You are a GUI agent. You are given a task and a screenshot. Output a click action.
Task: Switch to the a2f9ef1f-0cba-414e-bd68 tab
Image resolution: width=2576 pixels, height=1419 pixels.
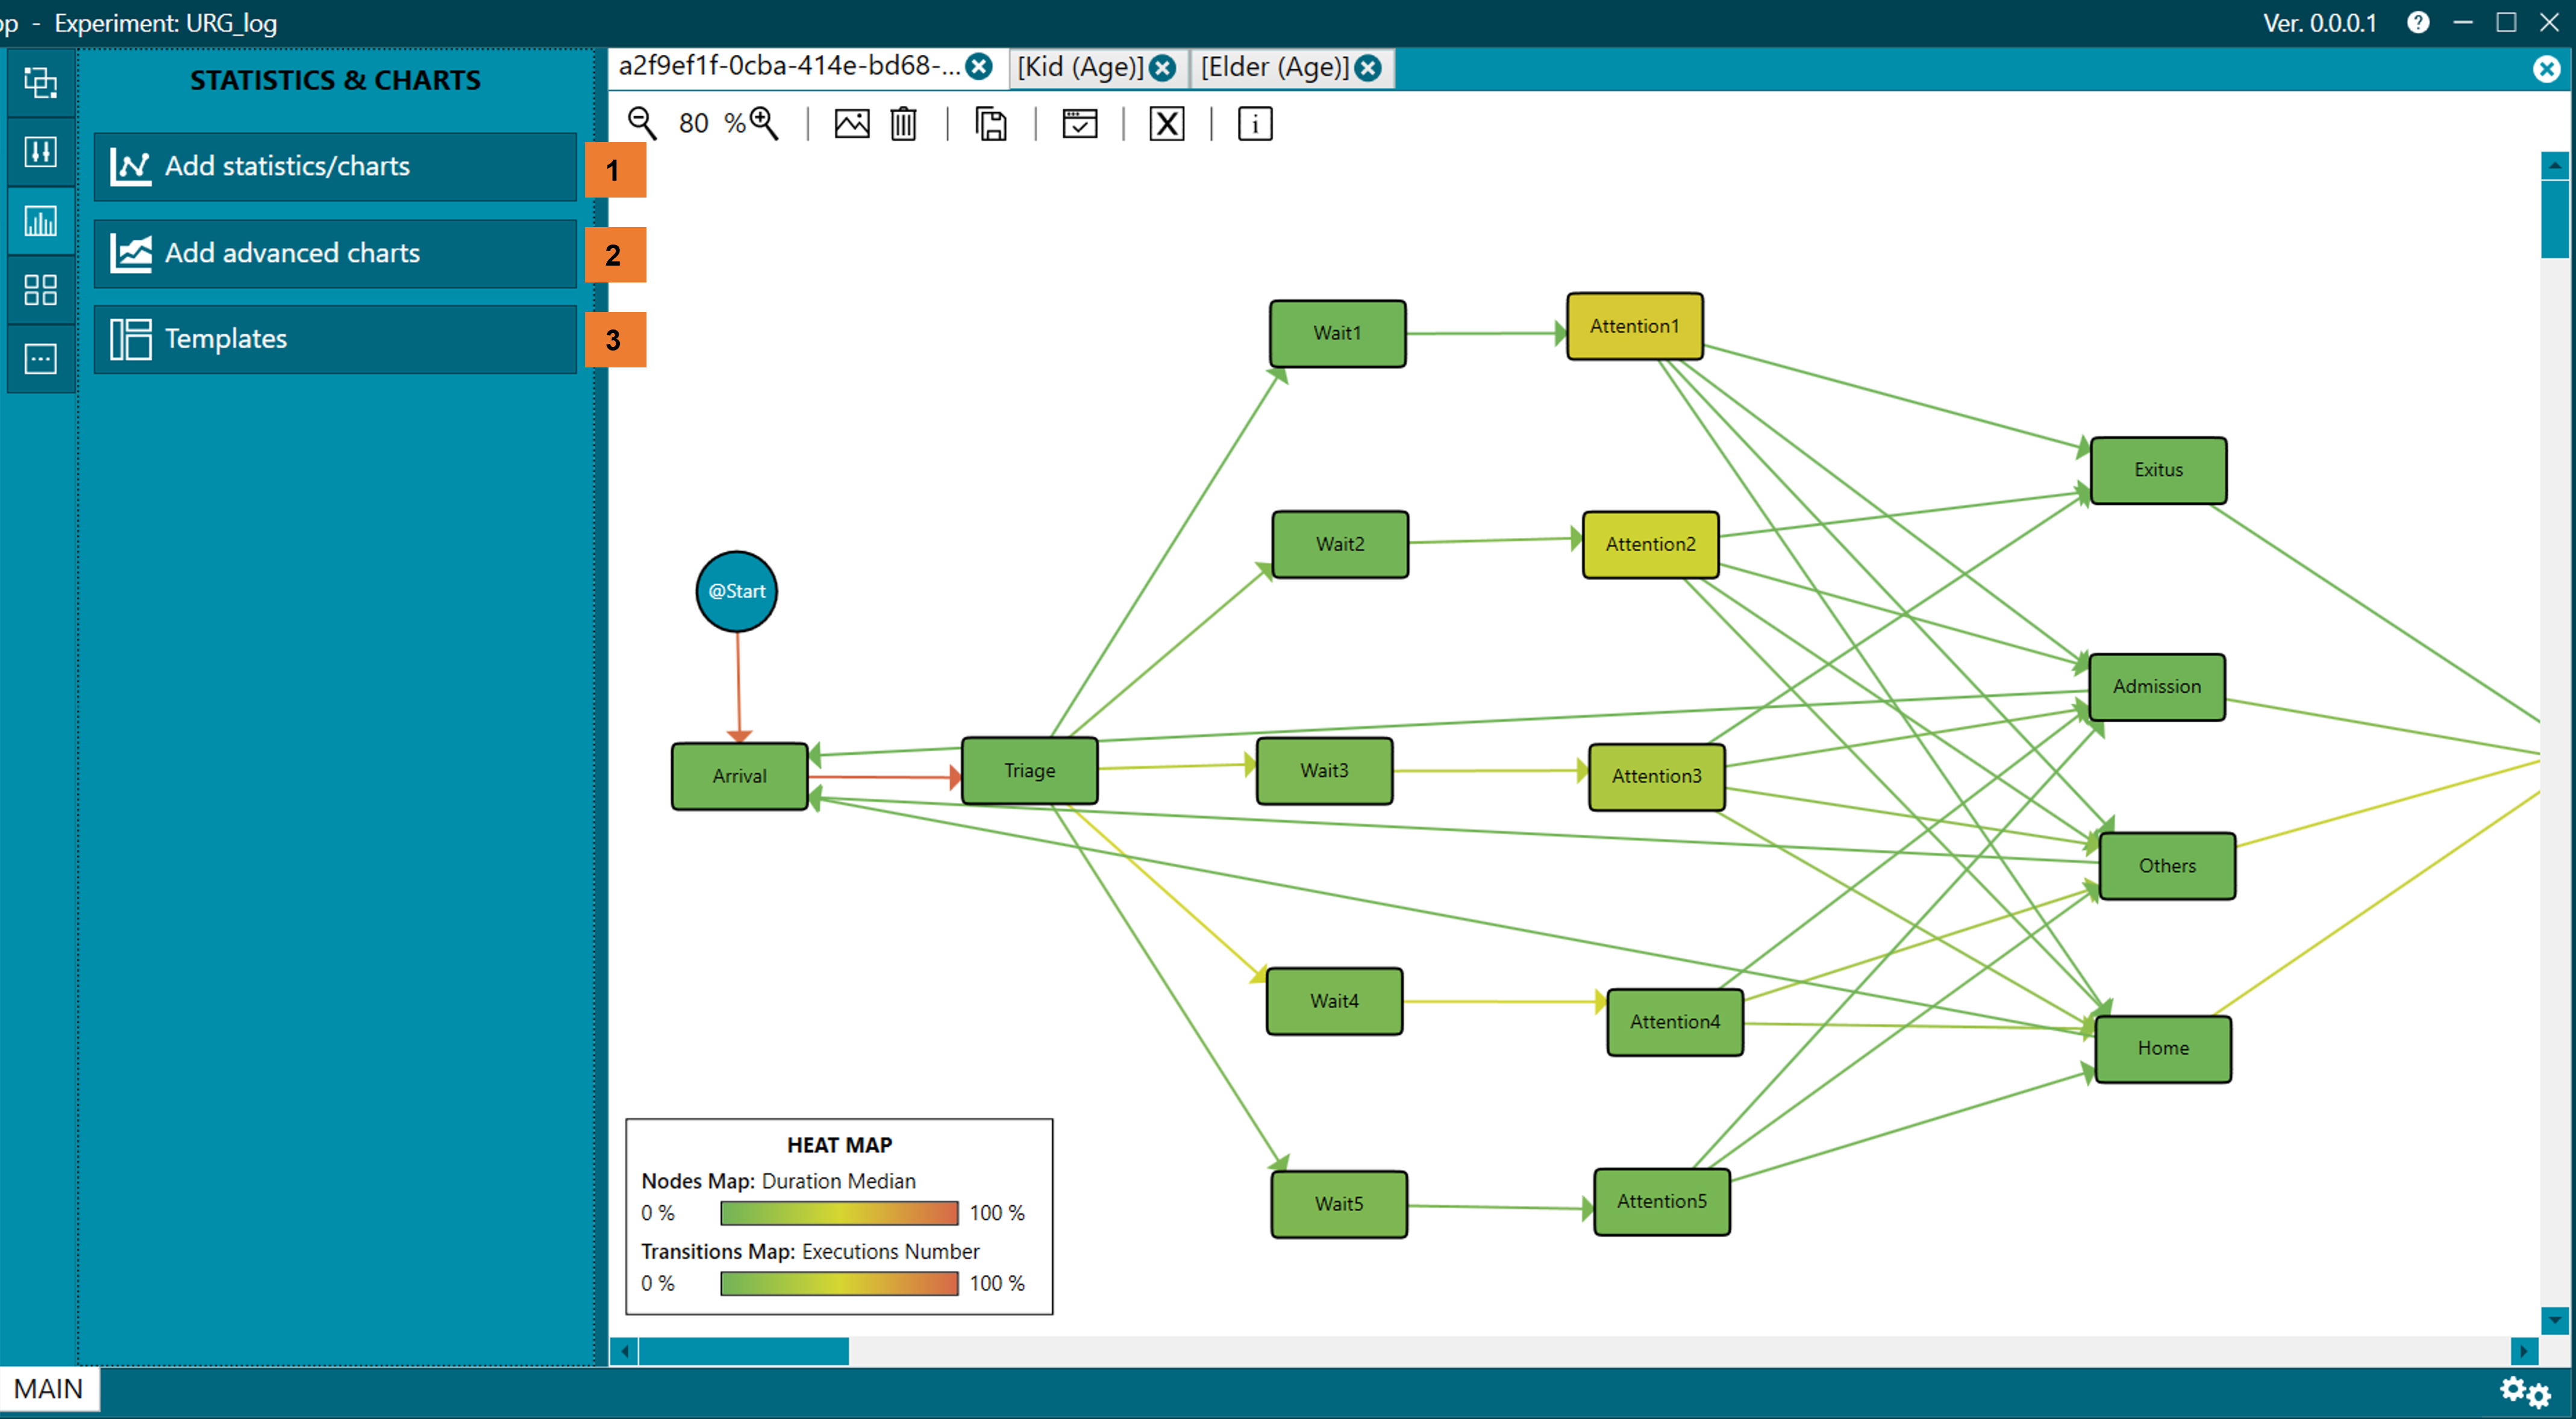[789, 66]
